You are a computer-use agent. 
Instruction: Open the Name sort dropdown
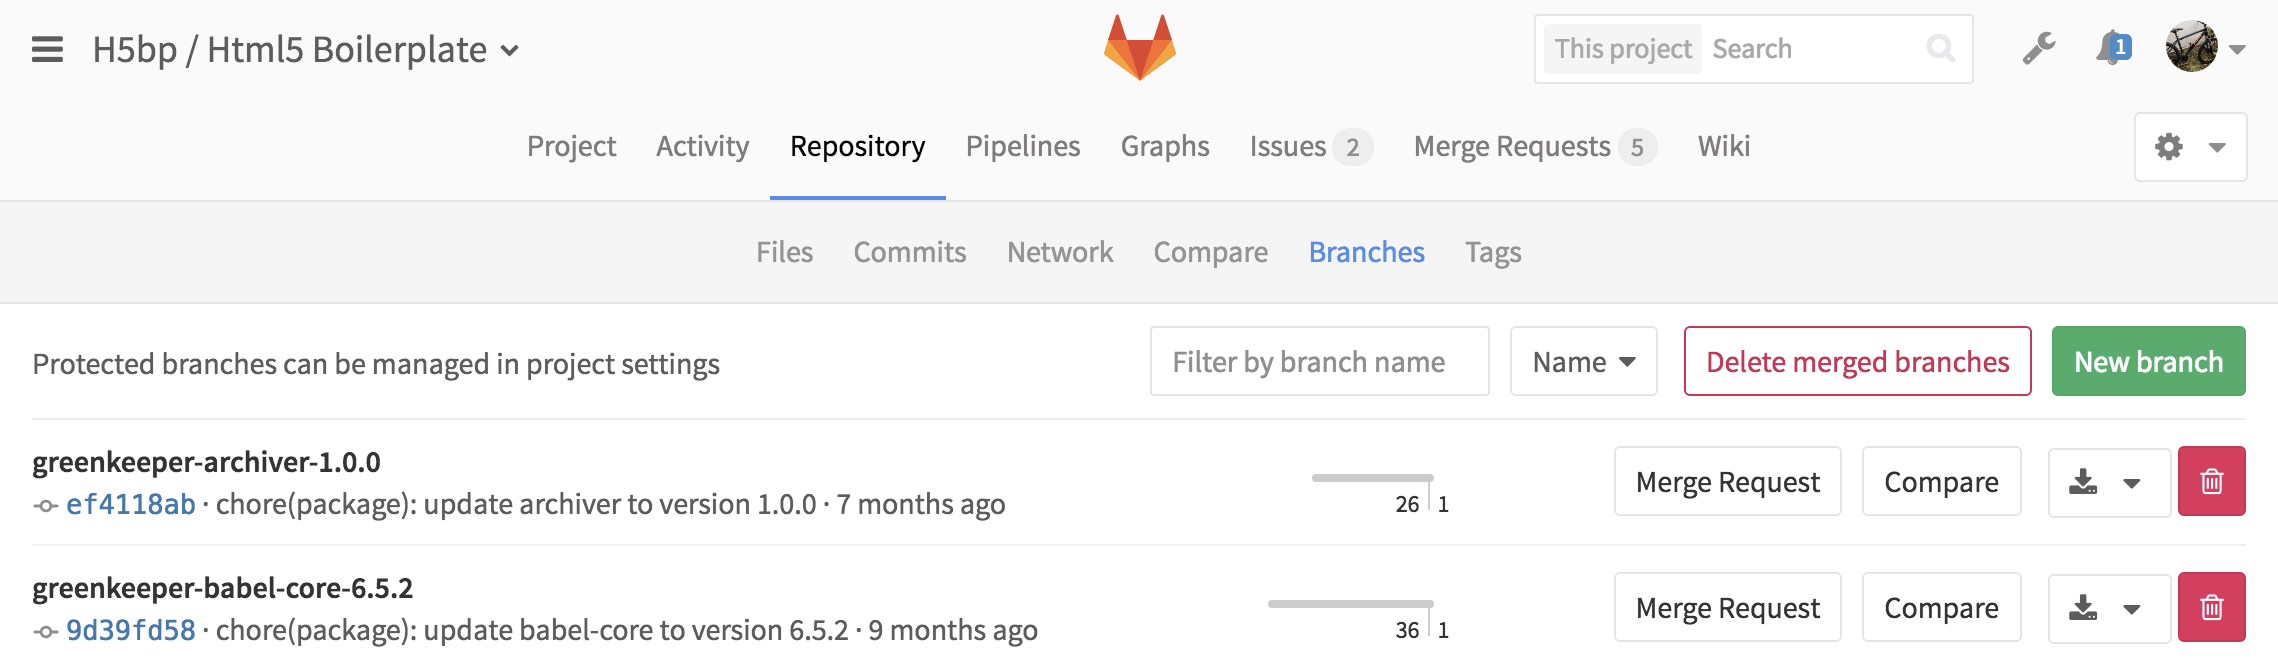pyautogui.click(x=1583, y=361)
